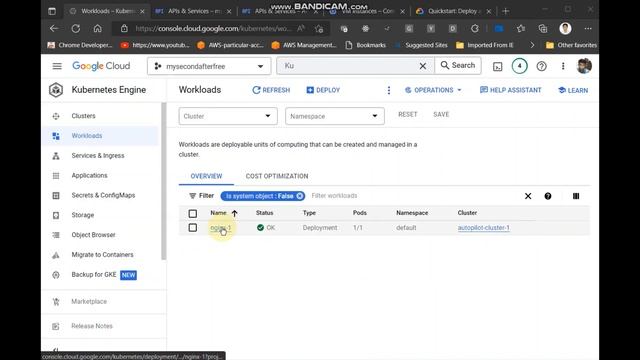640x360 pixels.
Task: Open browser settings ellipsis menu
Action: pos(588,29)
